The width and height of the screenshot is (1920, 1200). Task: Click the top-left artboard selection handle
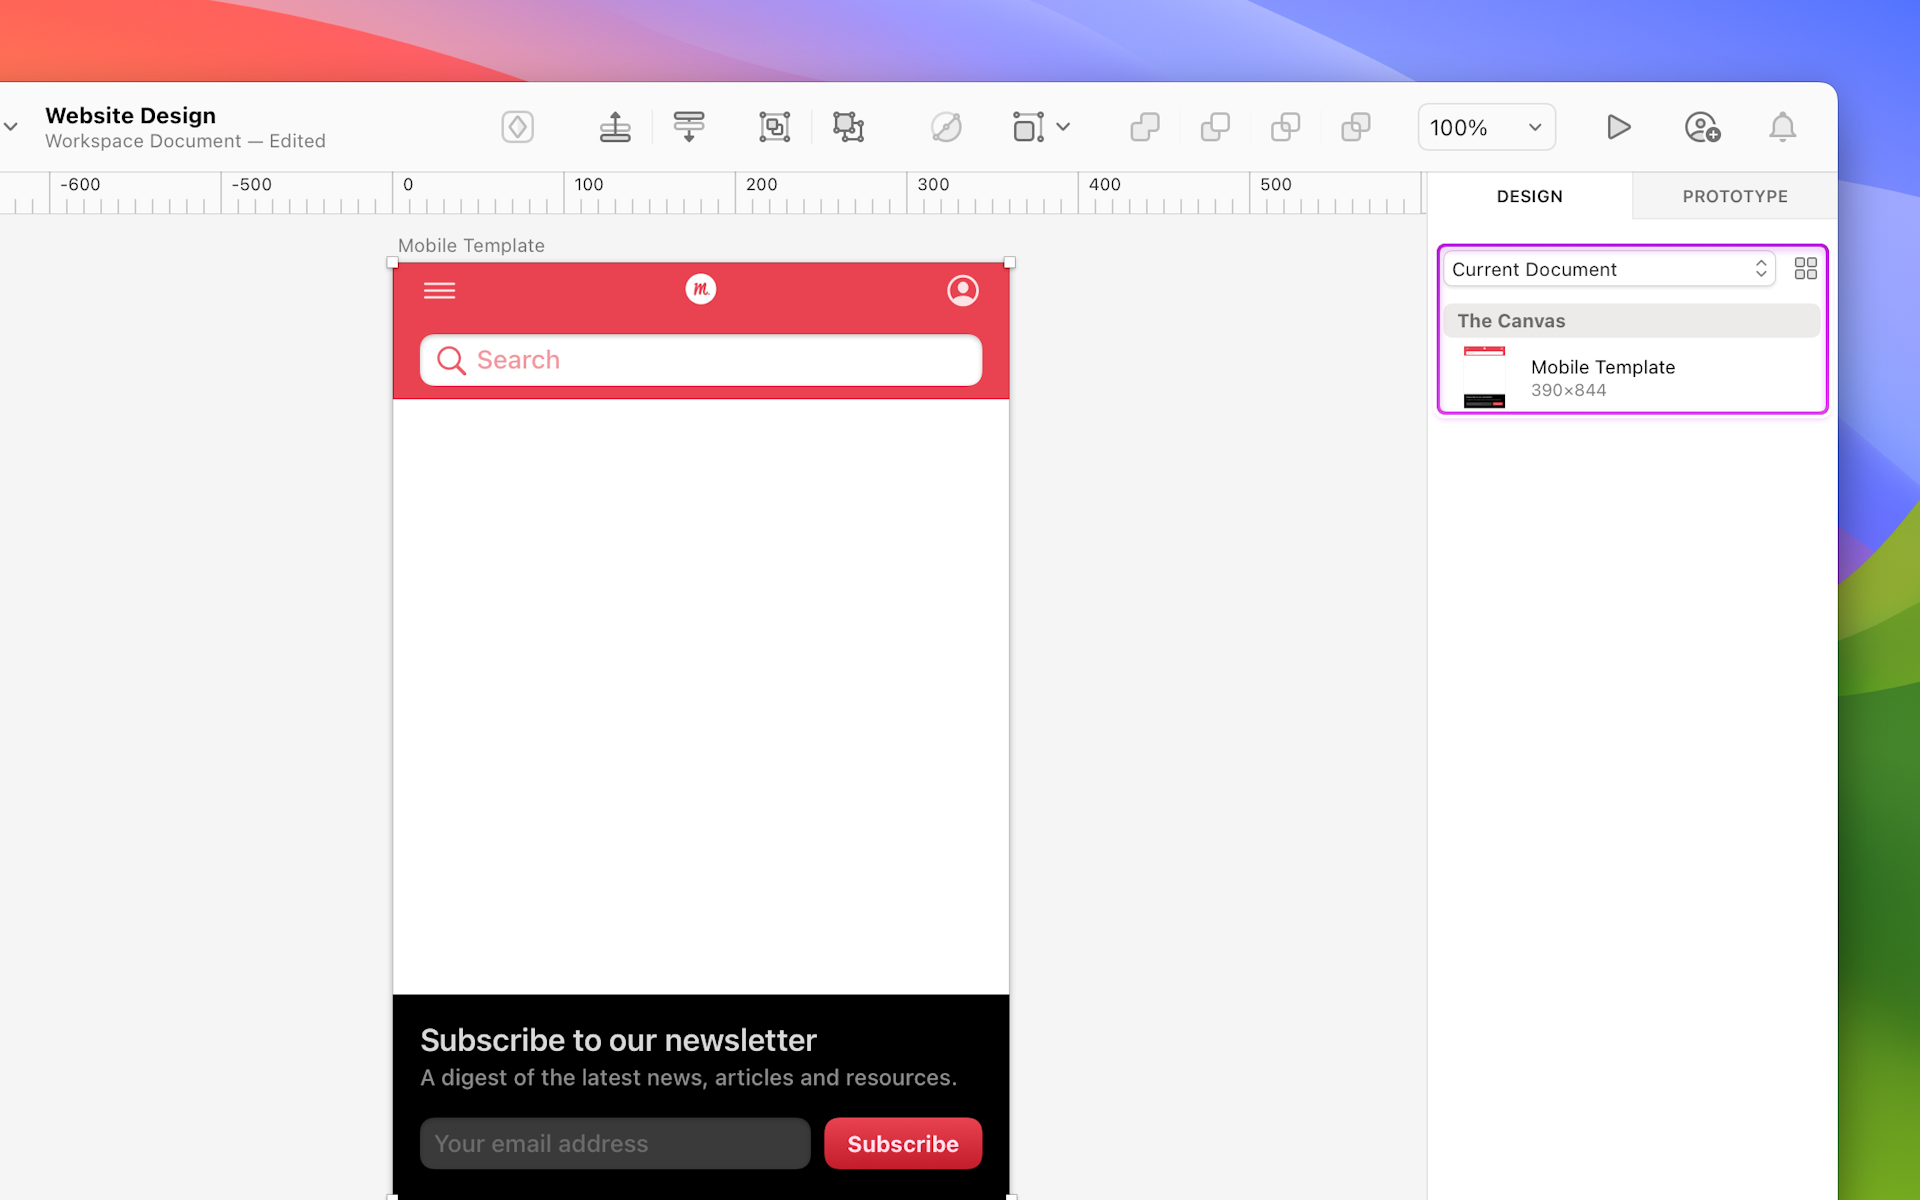click(x=392, y=262)
